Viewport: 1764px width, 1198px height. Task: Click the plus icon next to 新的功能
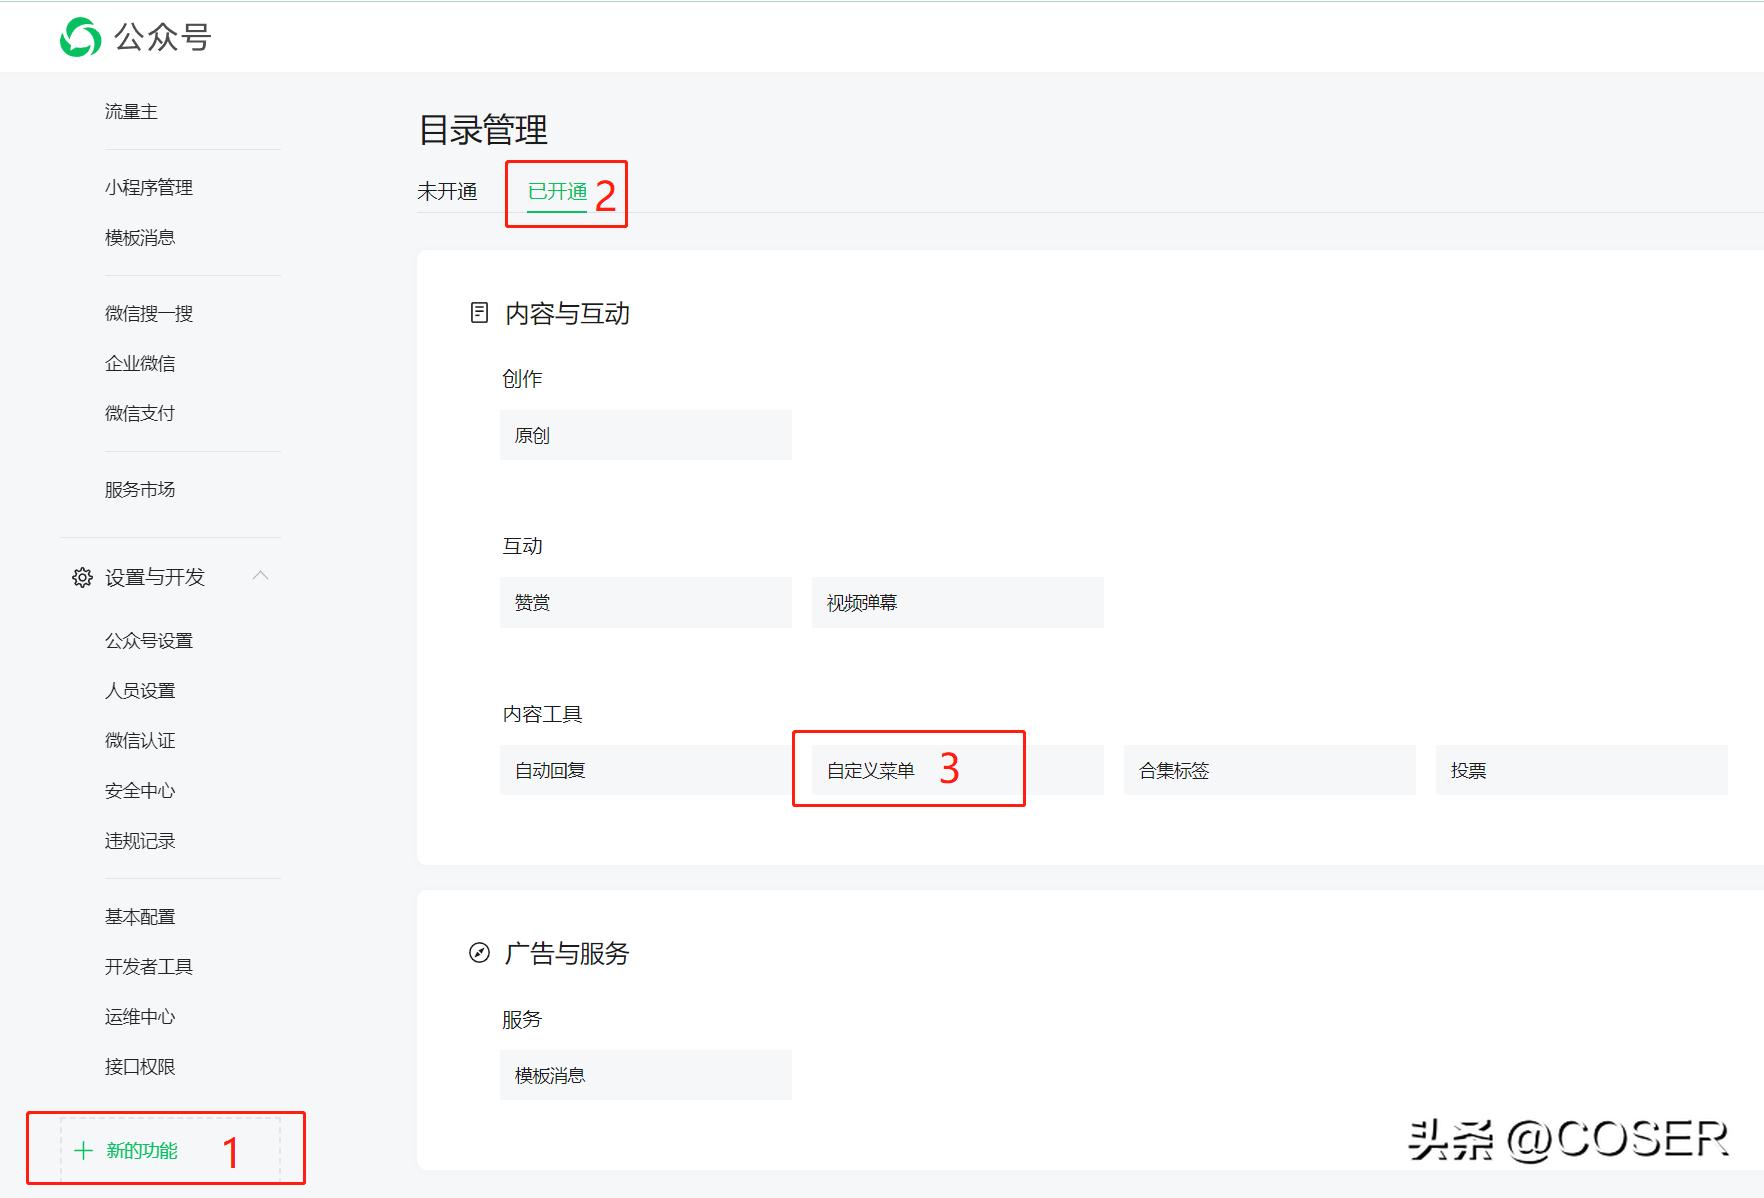tap(84, 1150)
